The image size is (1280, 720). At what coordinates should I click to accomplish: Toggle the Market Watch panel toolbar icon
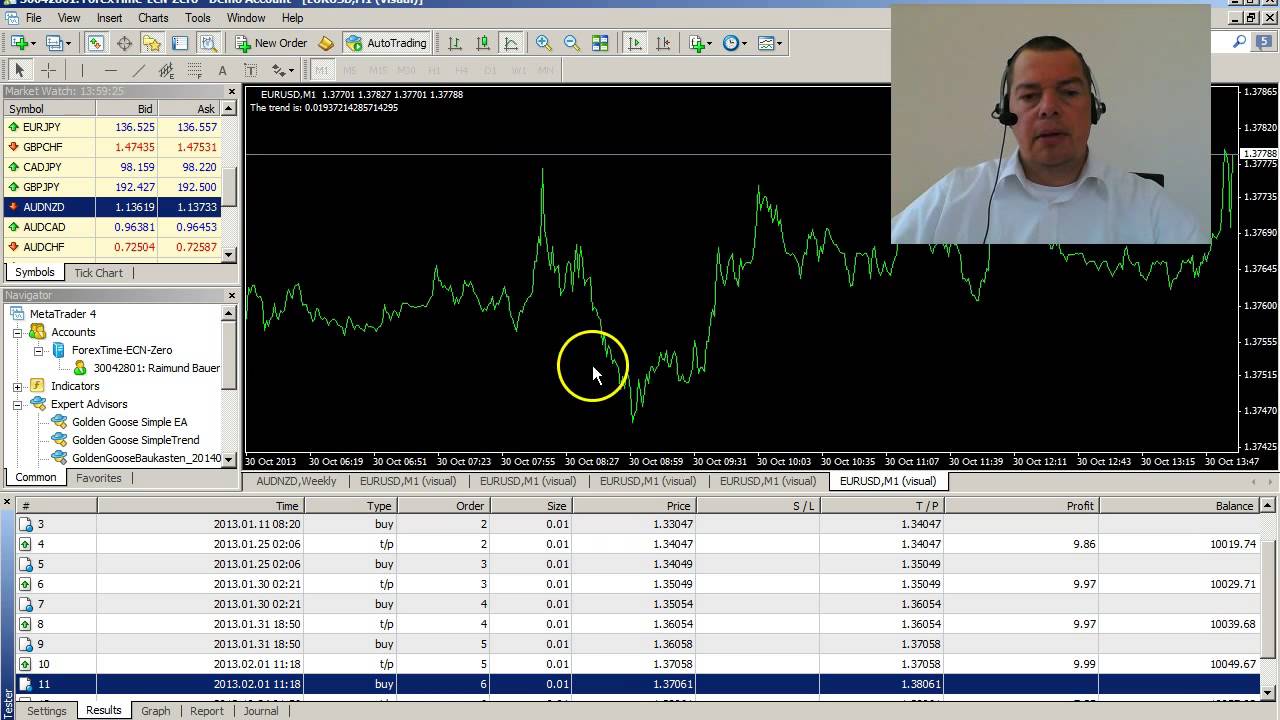[x=95, y=43]
